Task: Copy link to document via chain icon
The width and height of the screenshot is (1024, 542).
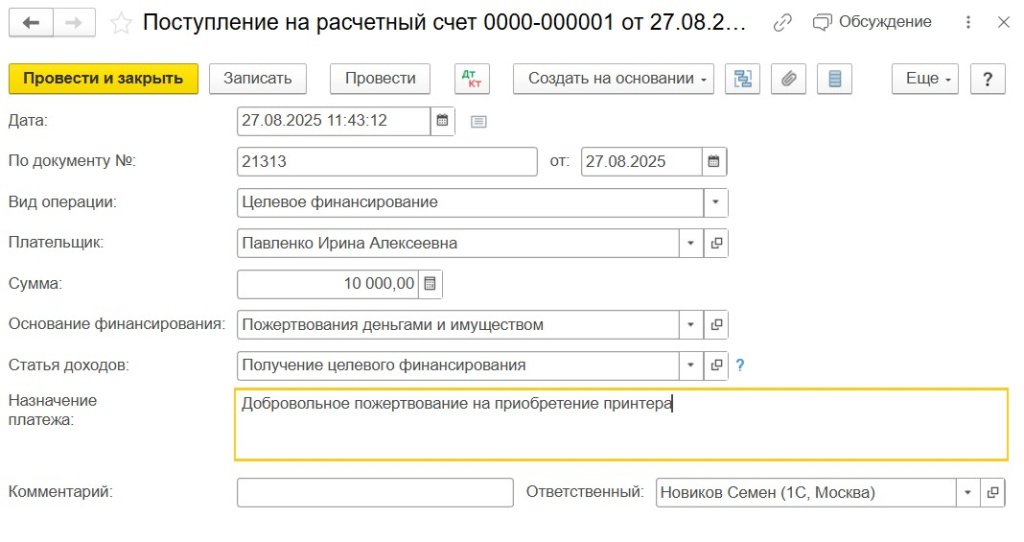Action: pyautogui.click(x=783, y=22)
